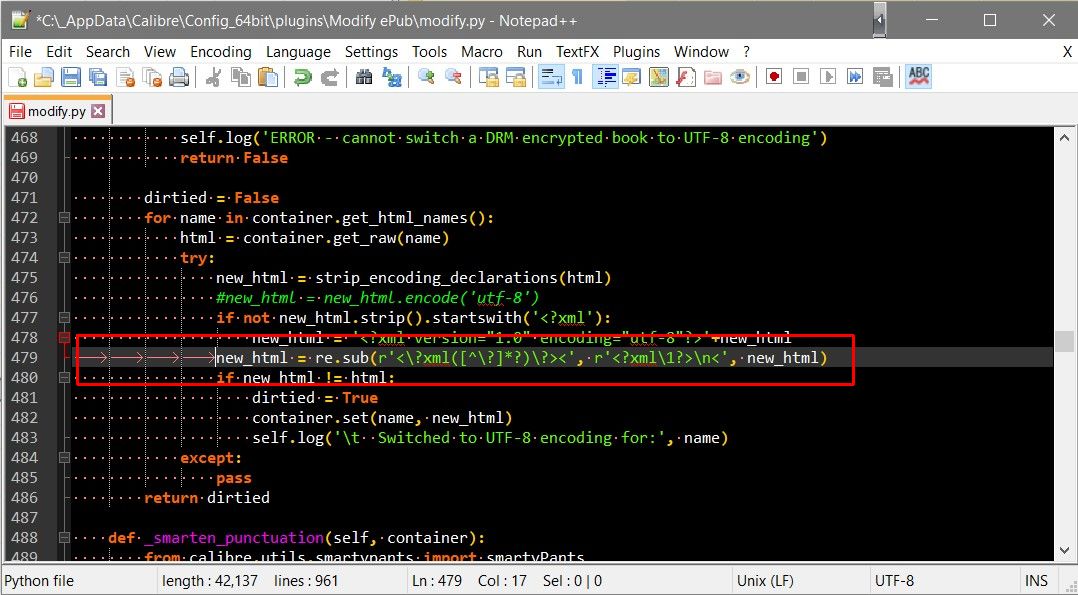Open the ? help menu
This screenshot has width=1078, height=595.
click(747, 52)
